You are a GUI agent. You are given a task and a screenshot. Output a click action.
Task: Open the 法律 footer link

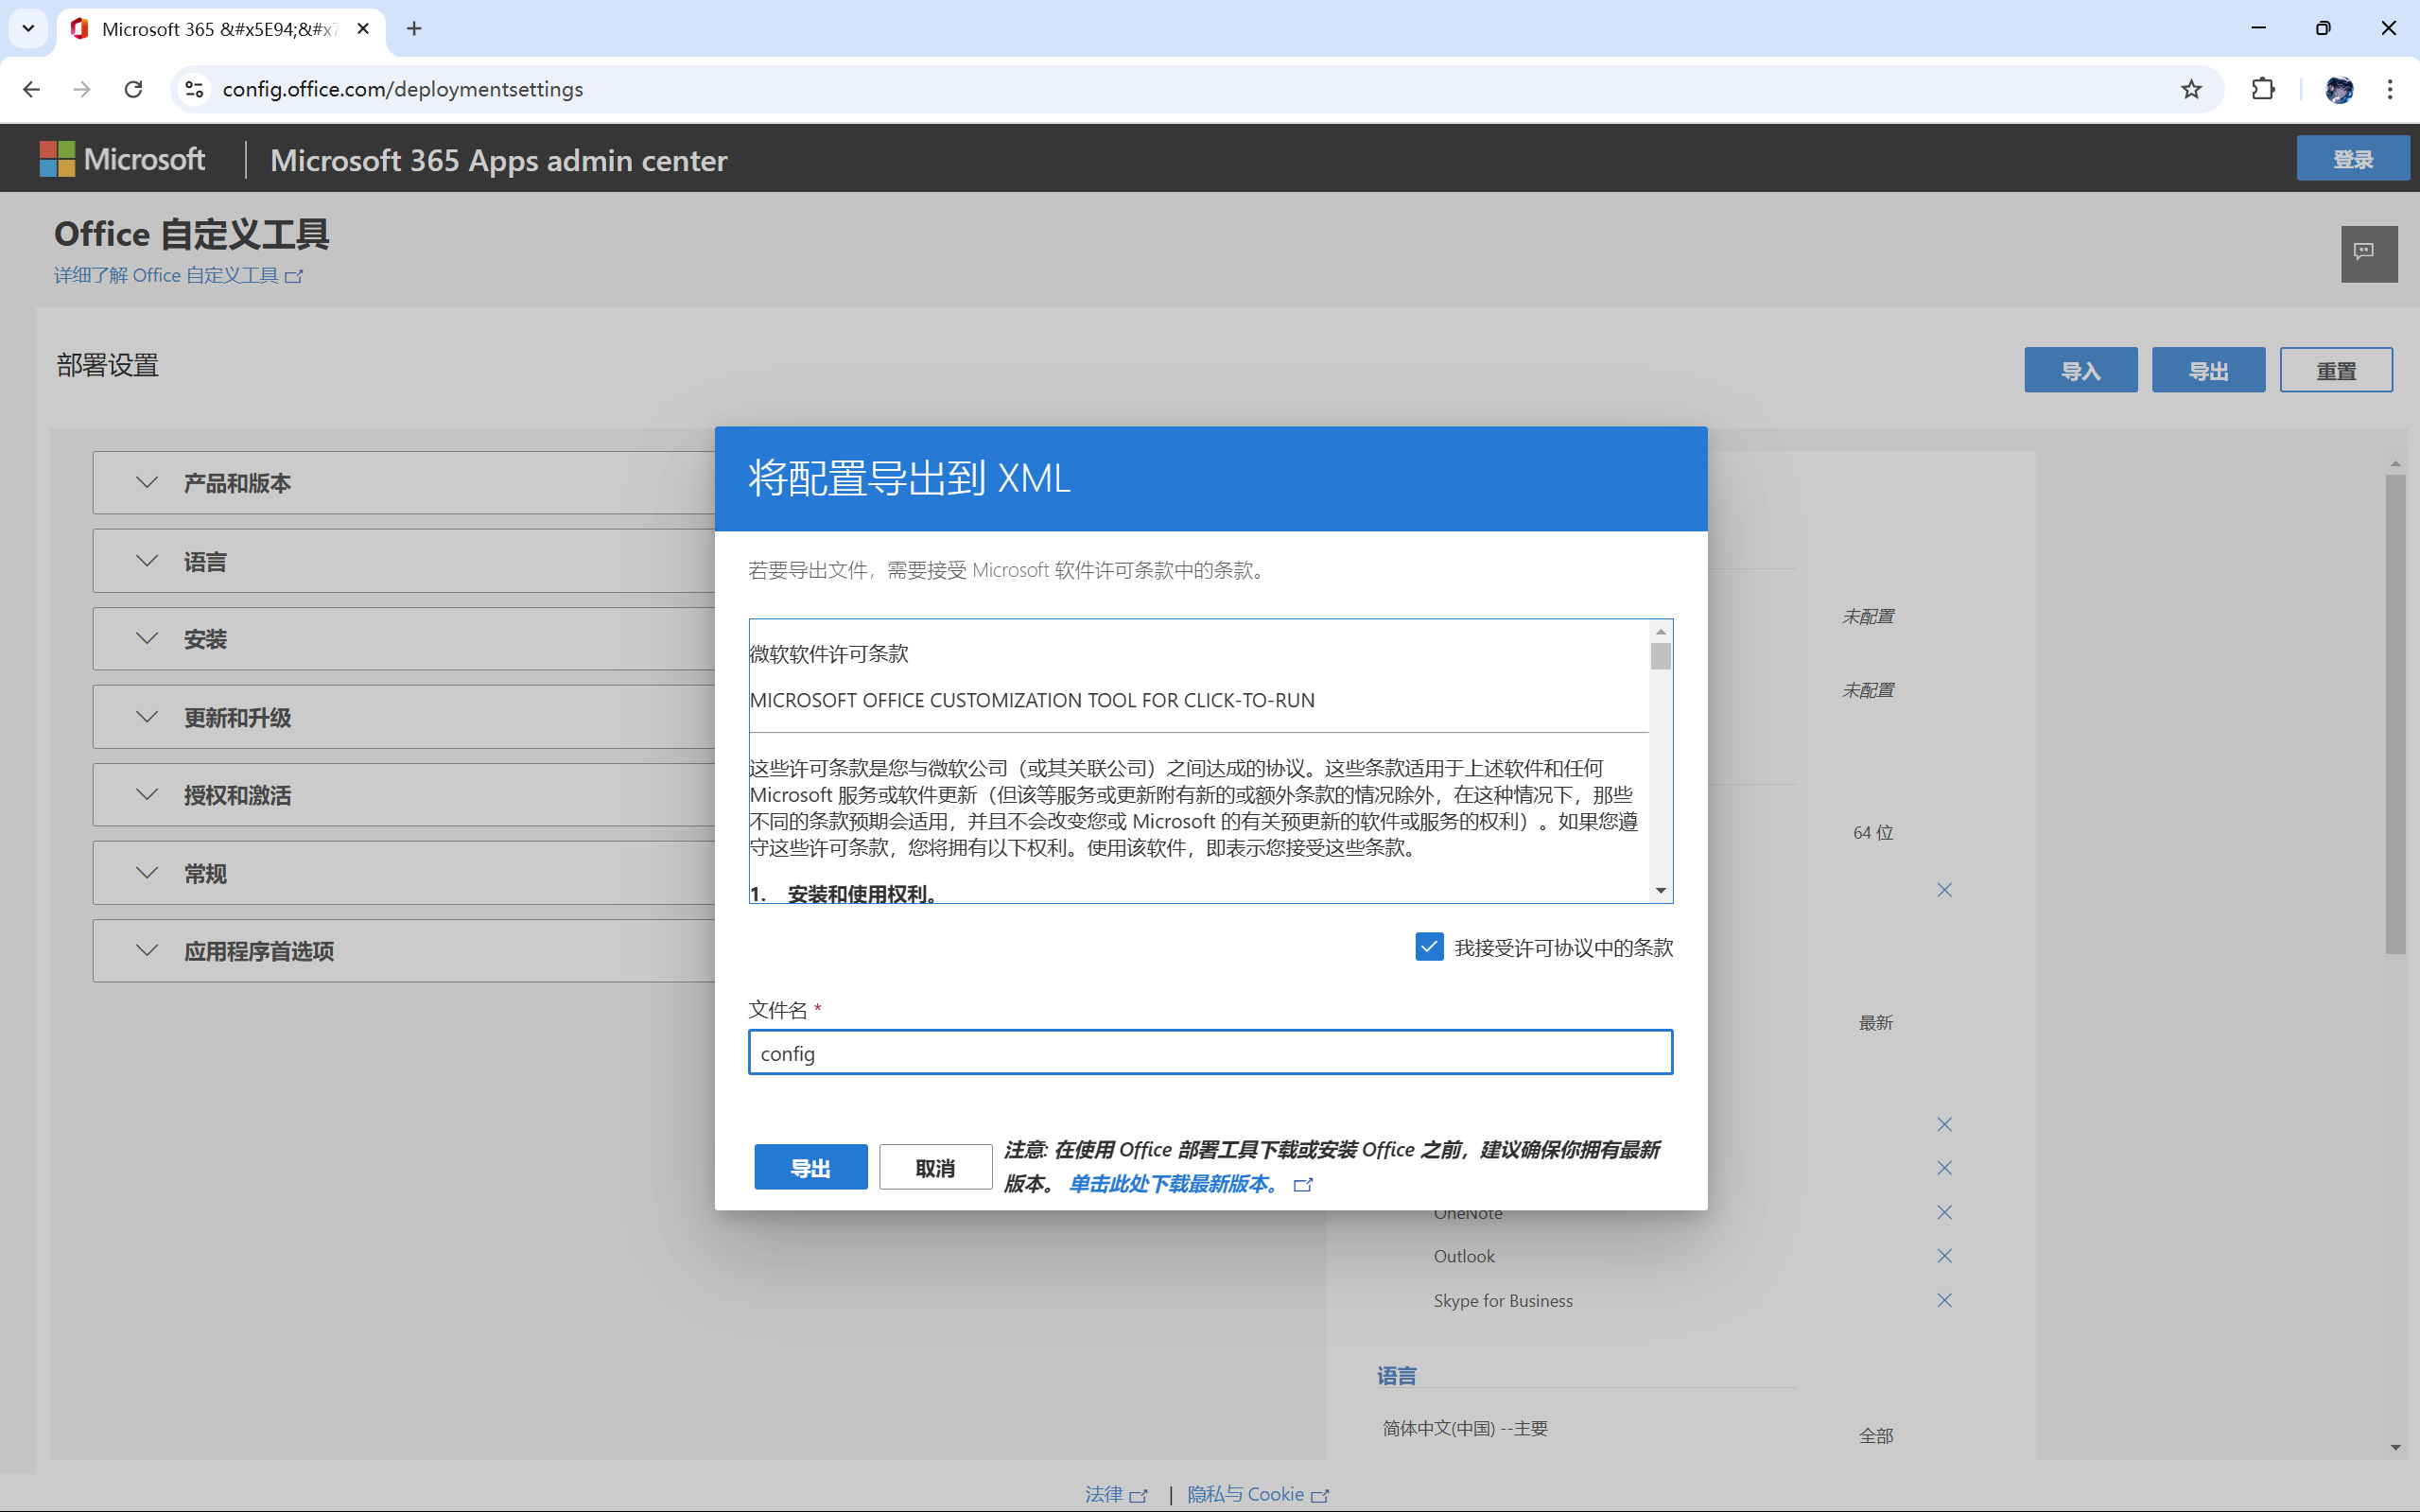coord(1116,1494)
